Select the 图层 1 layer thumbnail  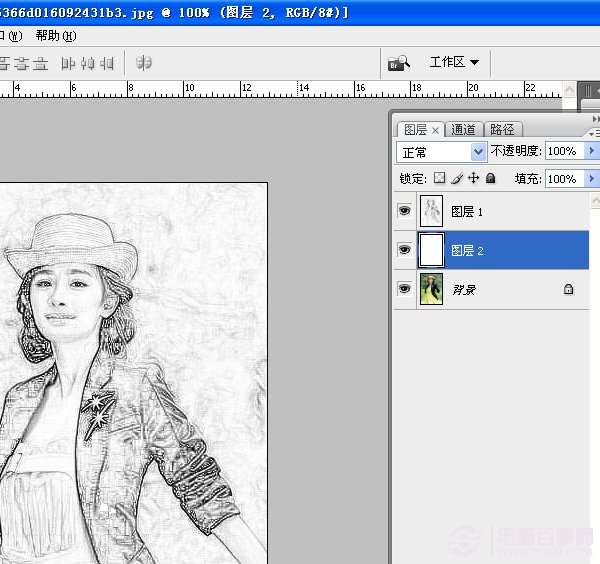coord(431,212)
